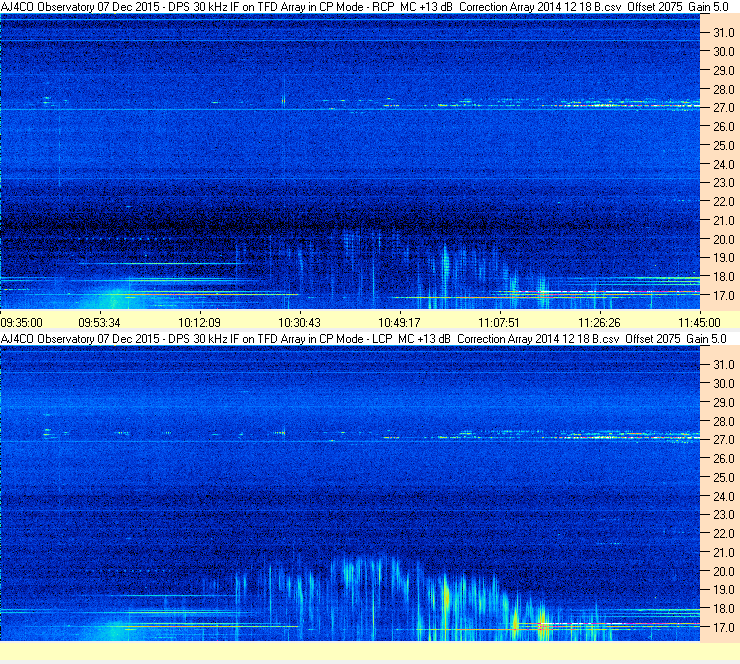
Task: Click 22.0 frequency label in LCP panel
Action: [723, 534]
